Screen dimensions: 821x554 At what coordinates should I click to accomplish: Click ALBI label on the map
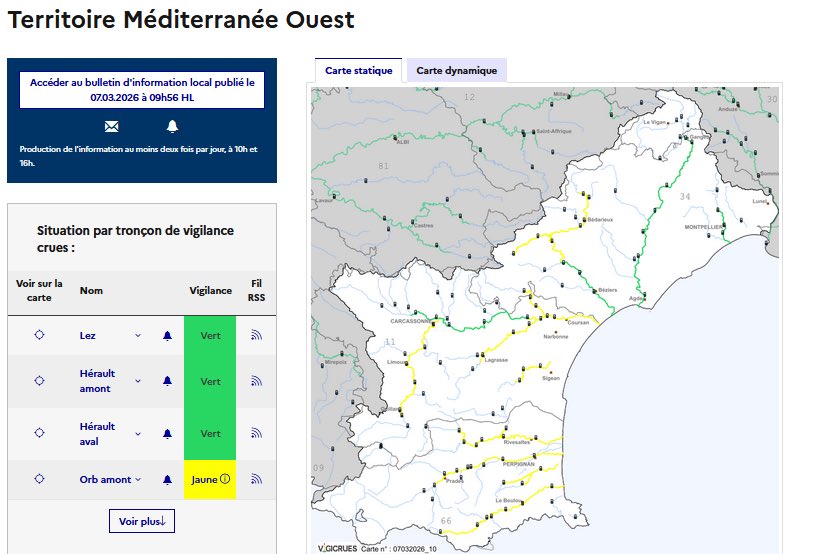pyautogui.click(x=403, y=142)
